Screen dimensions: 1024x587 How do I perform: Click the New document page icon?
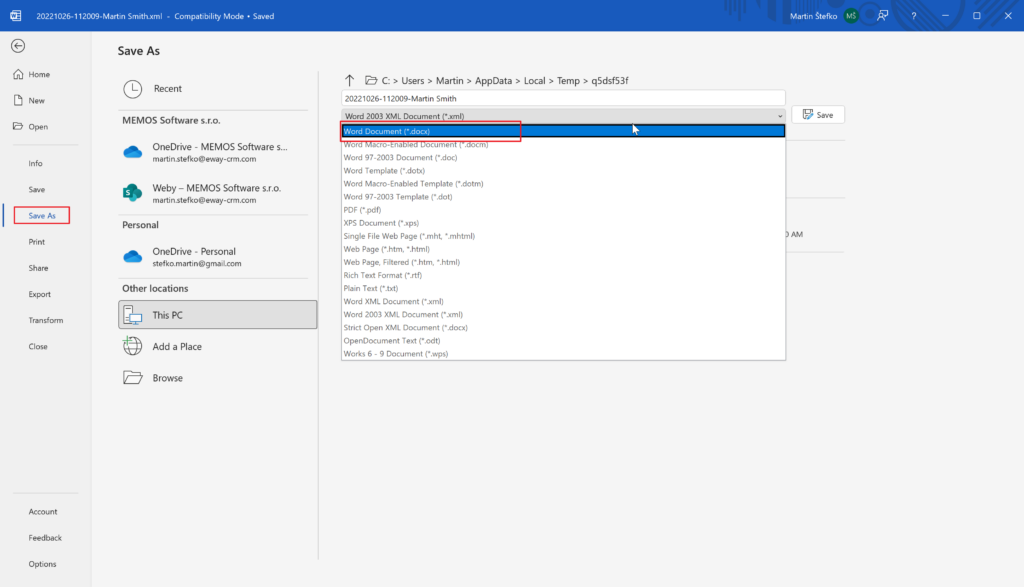[x=18, y=101]
